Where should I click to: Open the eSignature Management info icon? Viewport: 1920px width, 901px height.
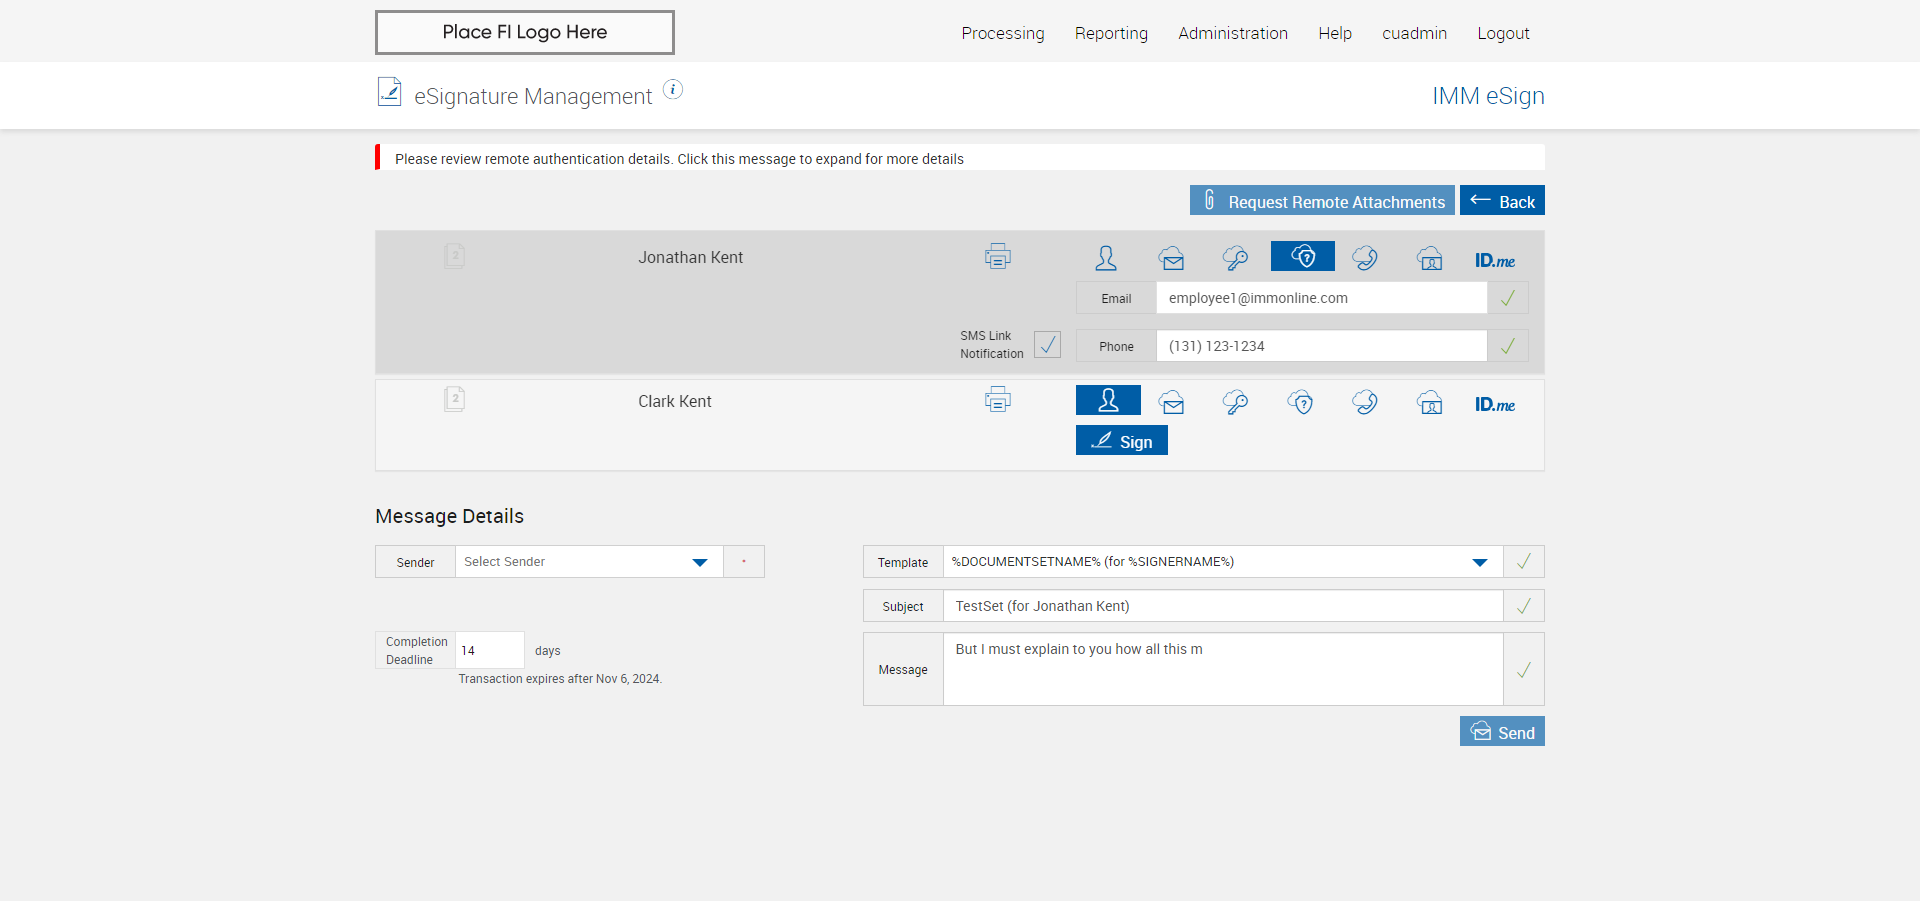[x=673, y=89]
